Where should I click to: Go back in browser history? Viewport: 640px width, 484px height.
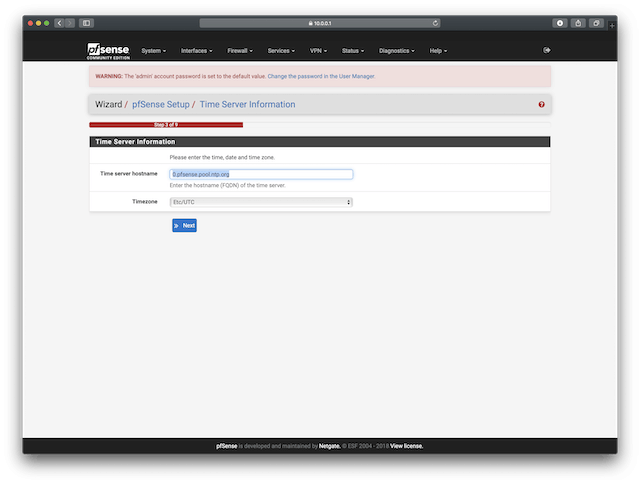[60, 23]
